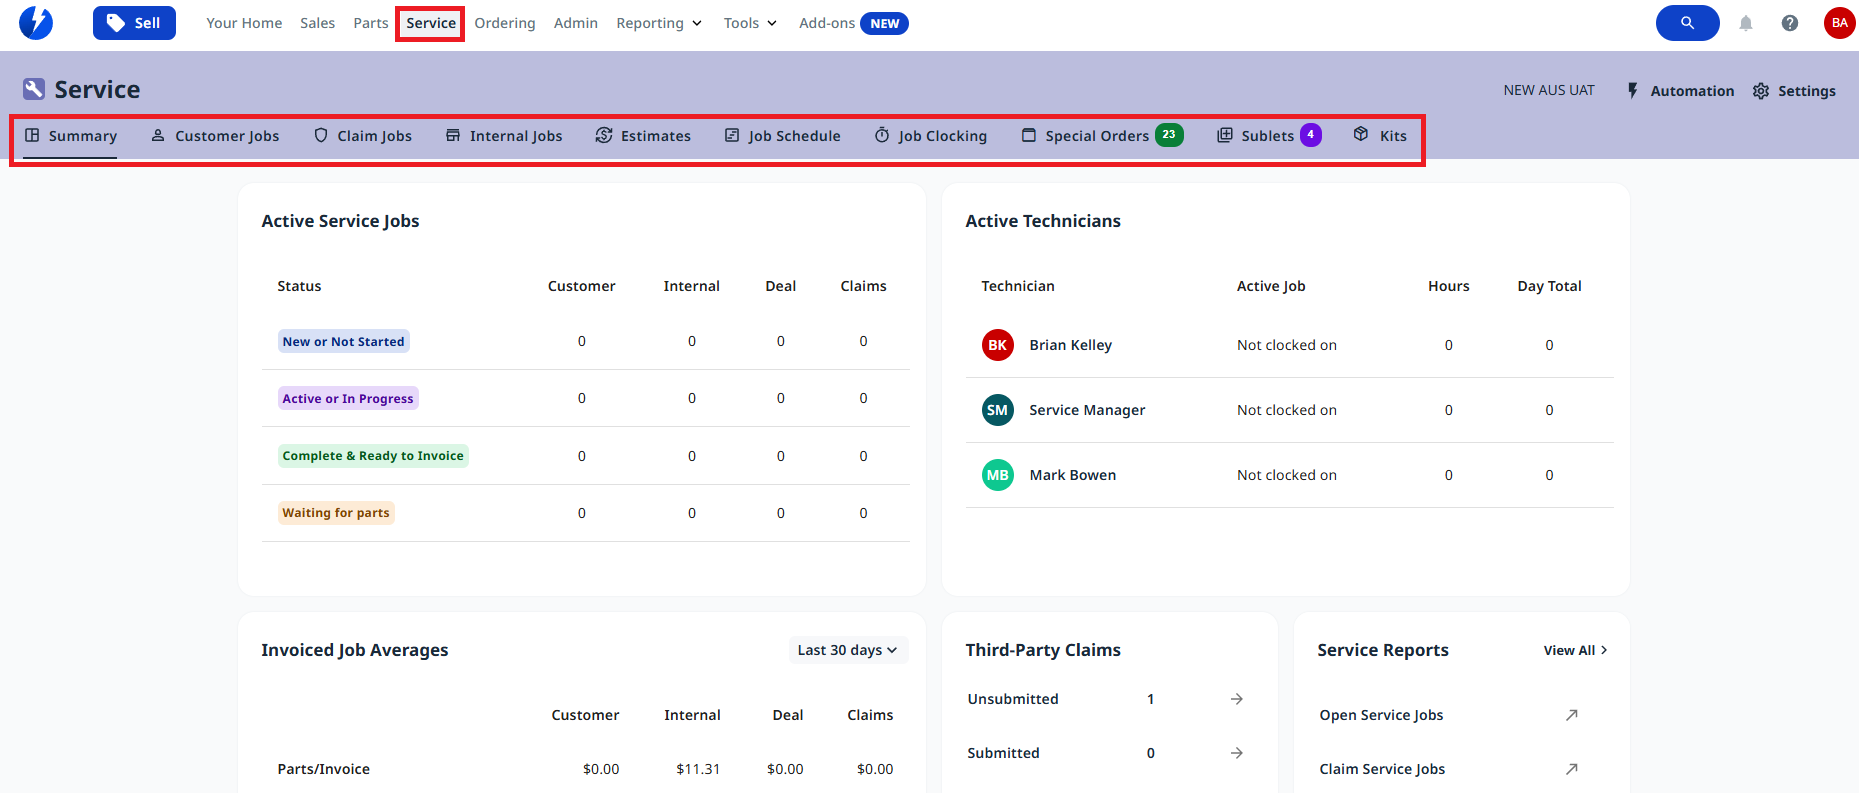Screen dimensions: 1859x793
Task: Open the Unsubmitted claims arrow
Action: 1236,699
